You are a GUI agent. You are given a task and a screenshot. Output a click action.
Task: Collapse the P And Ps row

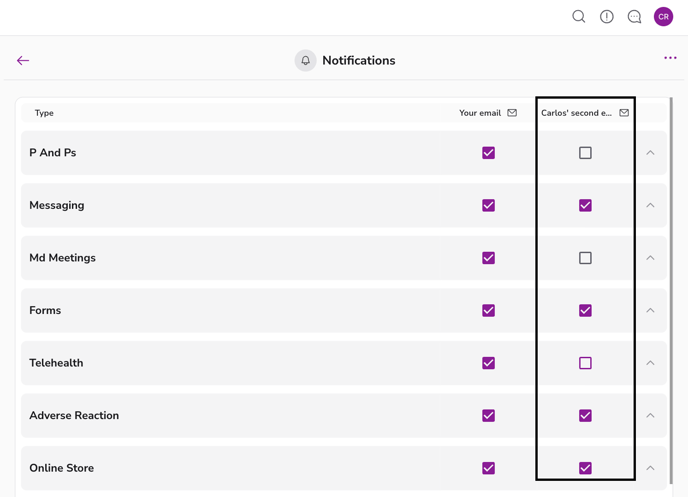(650, 153)
